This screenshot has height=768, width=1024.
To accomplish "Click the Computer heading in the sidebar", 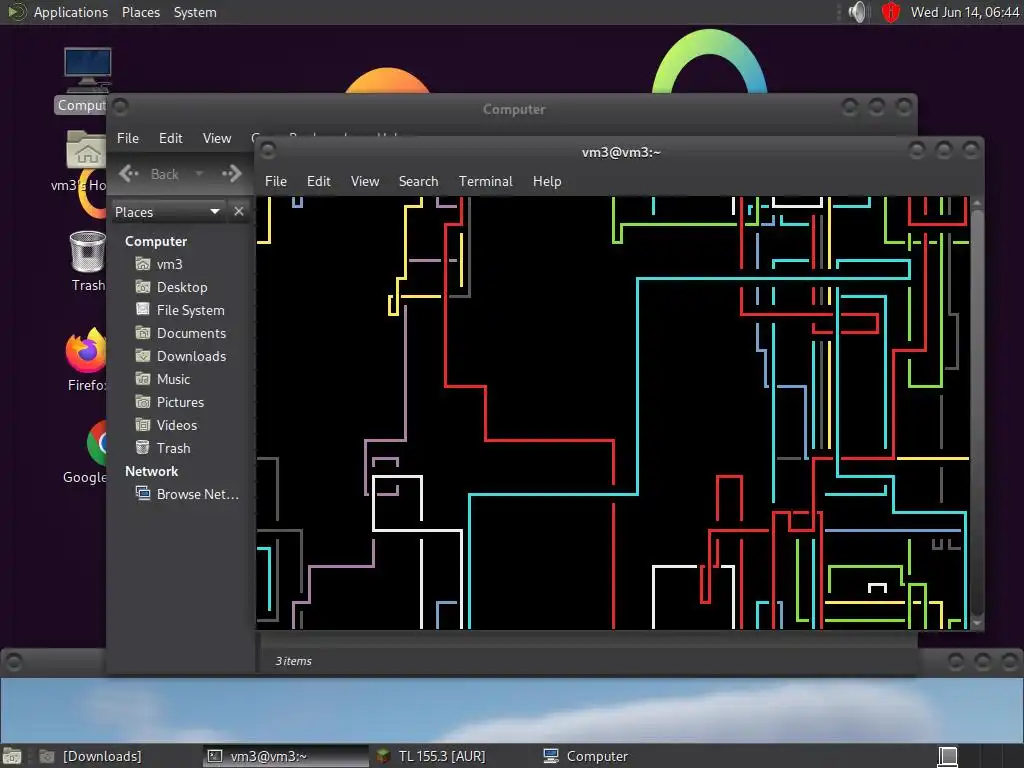I will coord(156,242).
